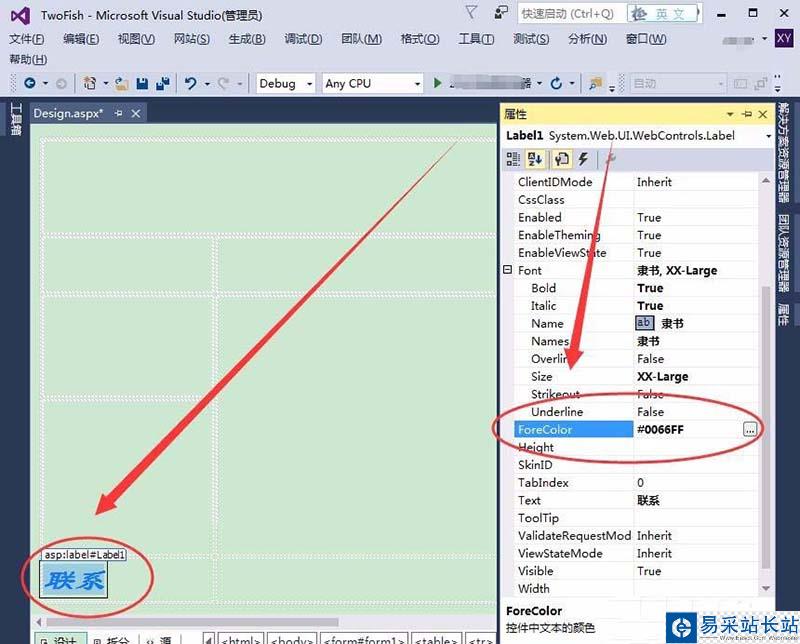Open the Label1 object selector dropdown
800x644 pixels.
tap(768, 136)
